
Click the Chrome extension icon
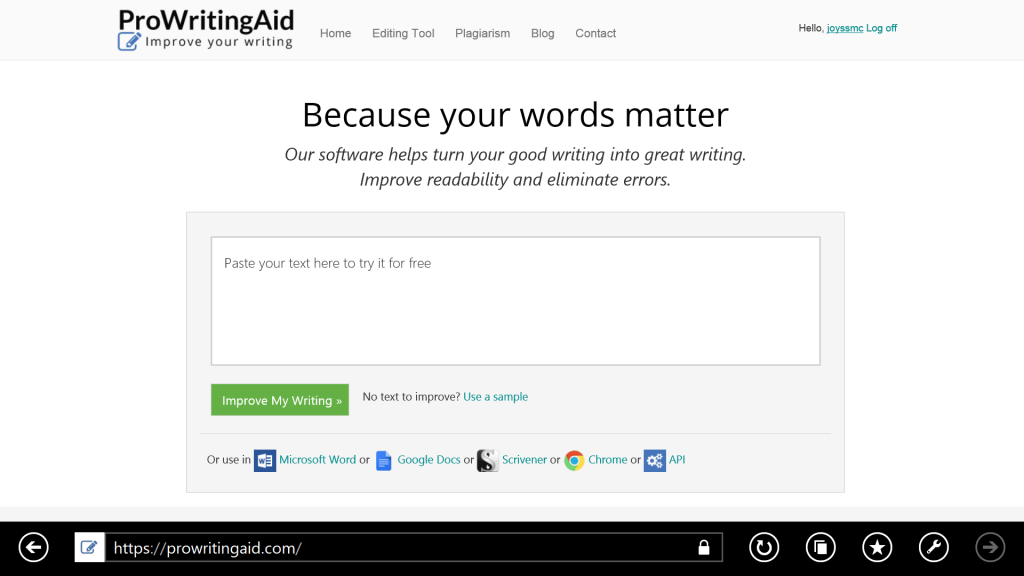[573, 460]
